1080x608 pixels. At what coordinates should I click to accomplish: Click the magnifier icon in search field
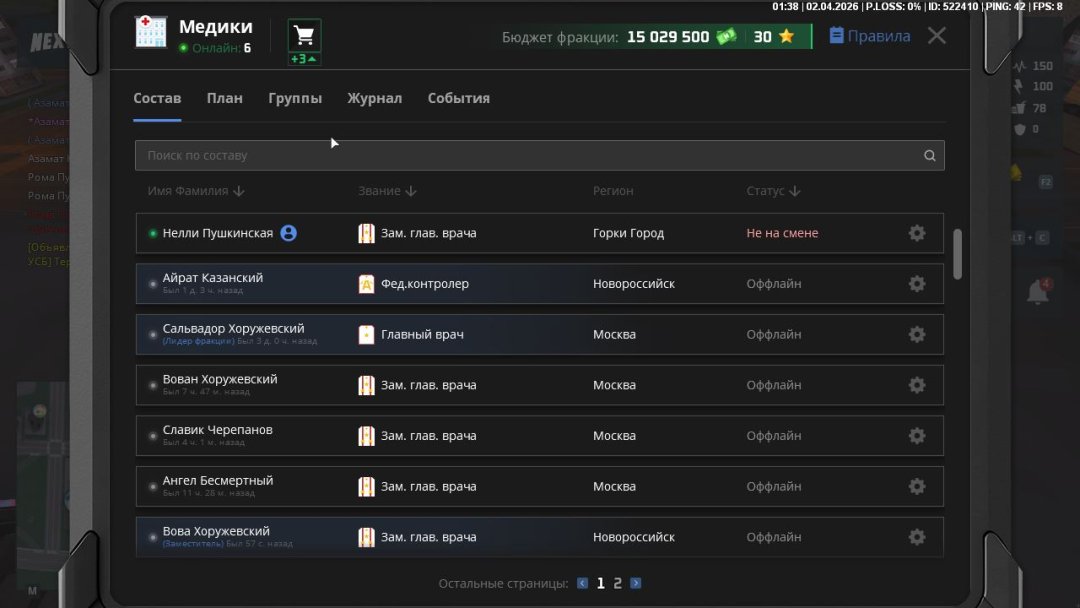[x=930, y=156]
